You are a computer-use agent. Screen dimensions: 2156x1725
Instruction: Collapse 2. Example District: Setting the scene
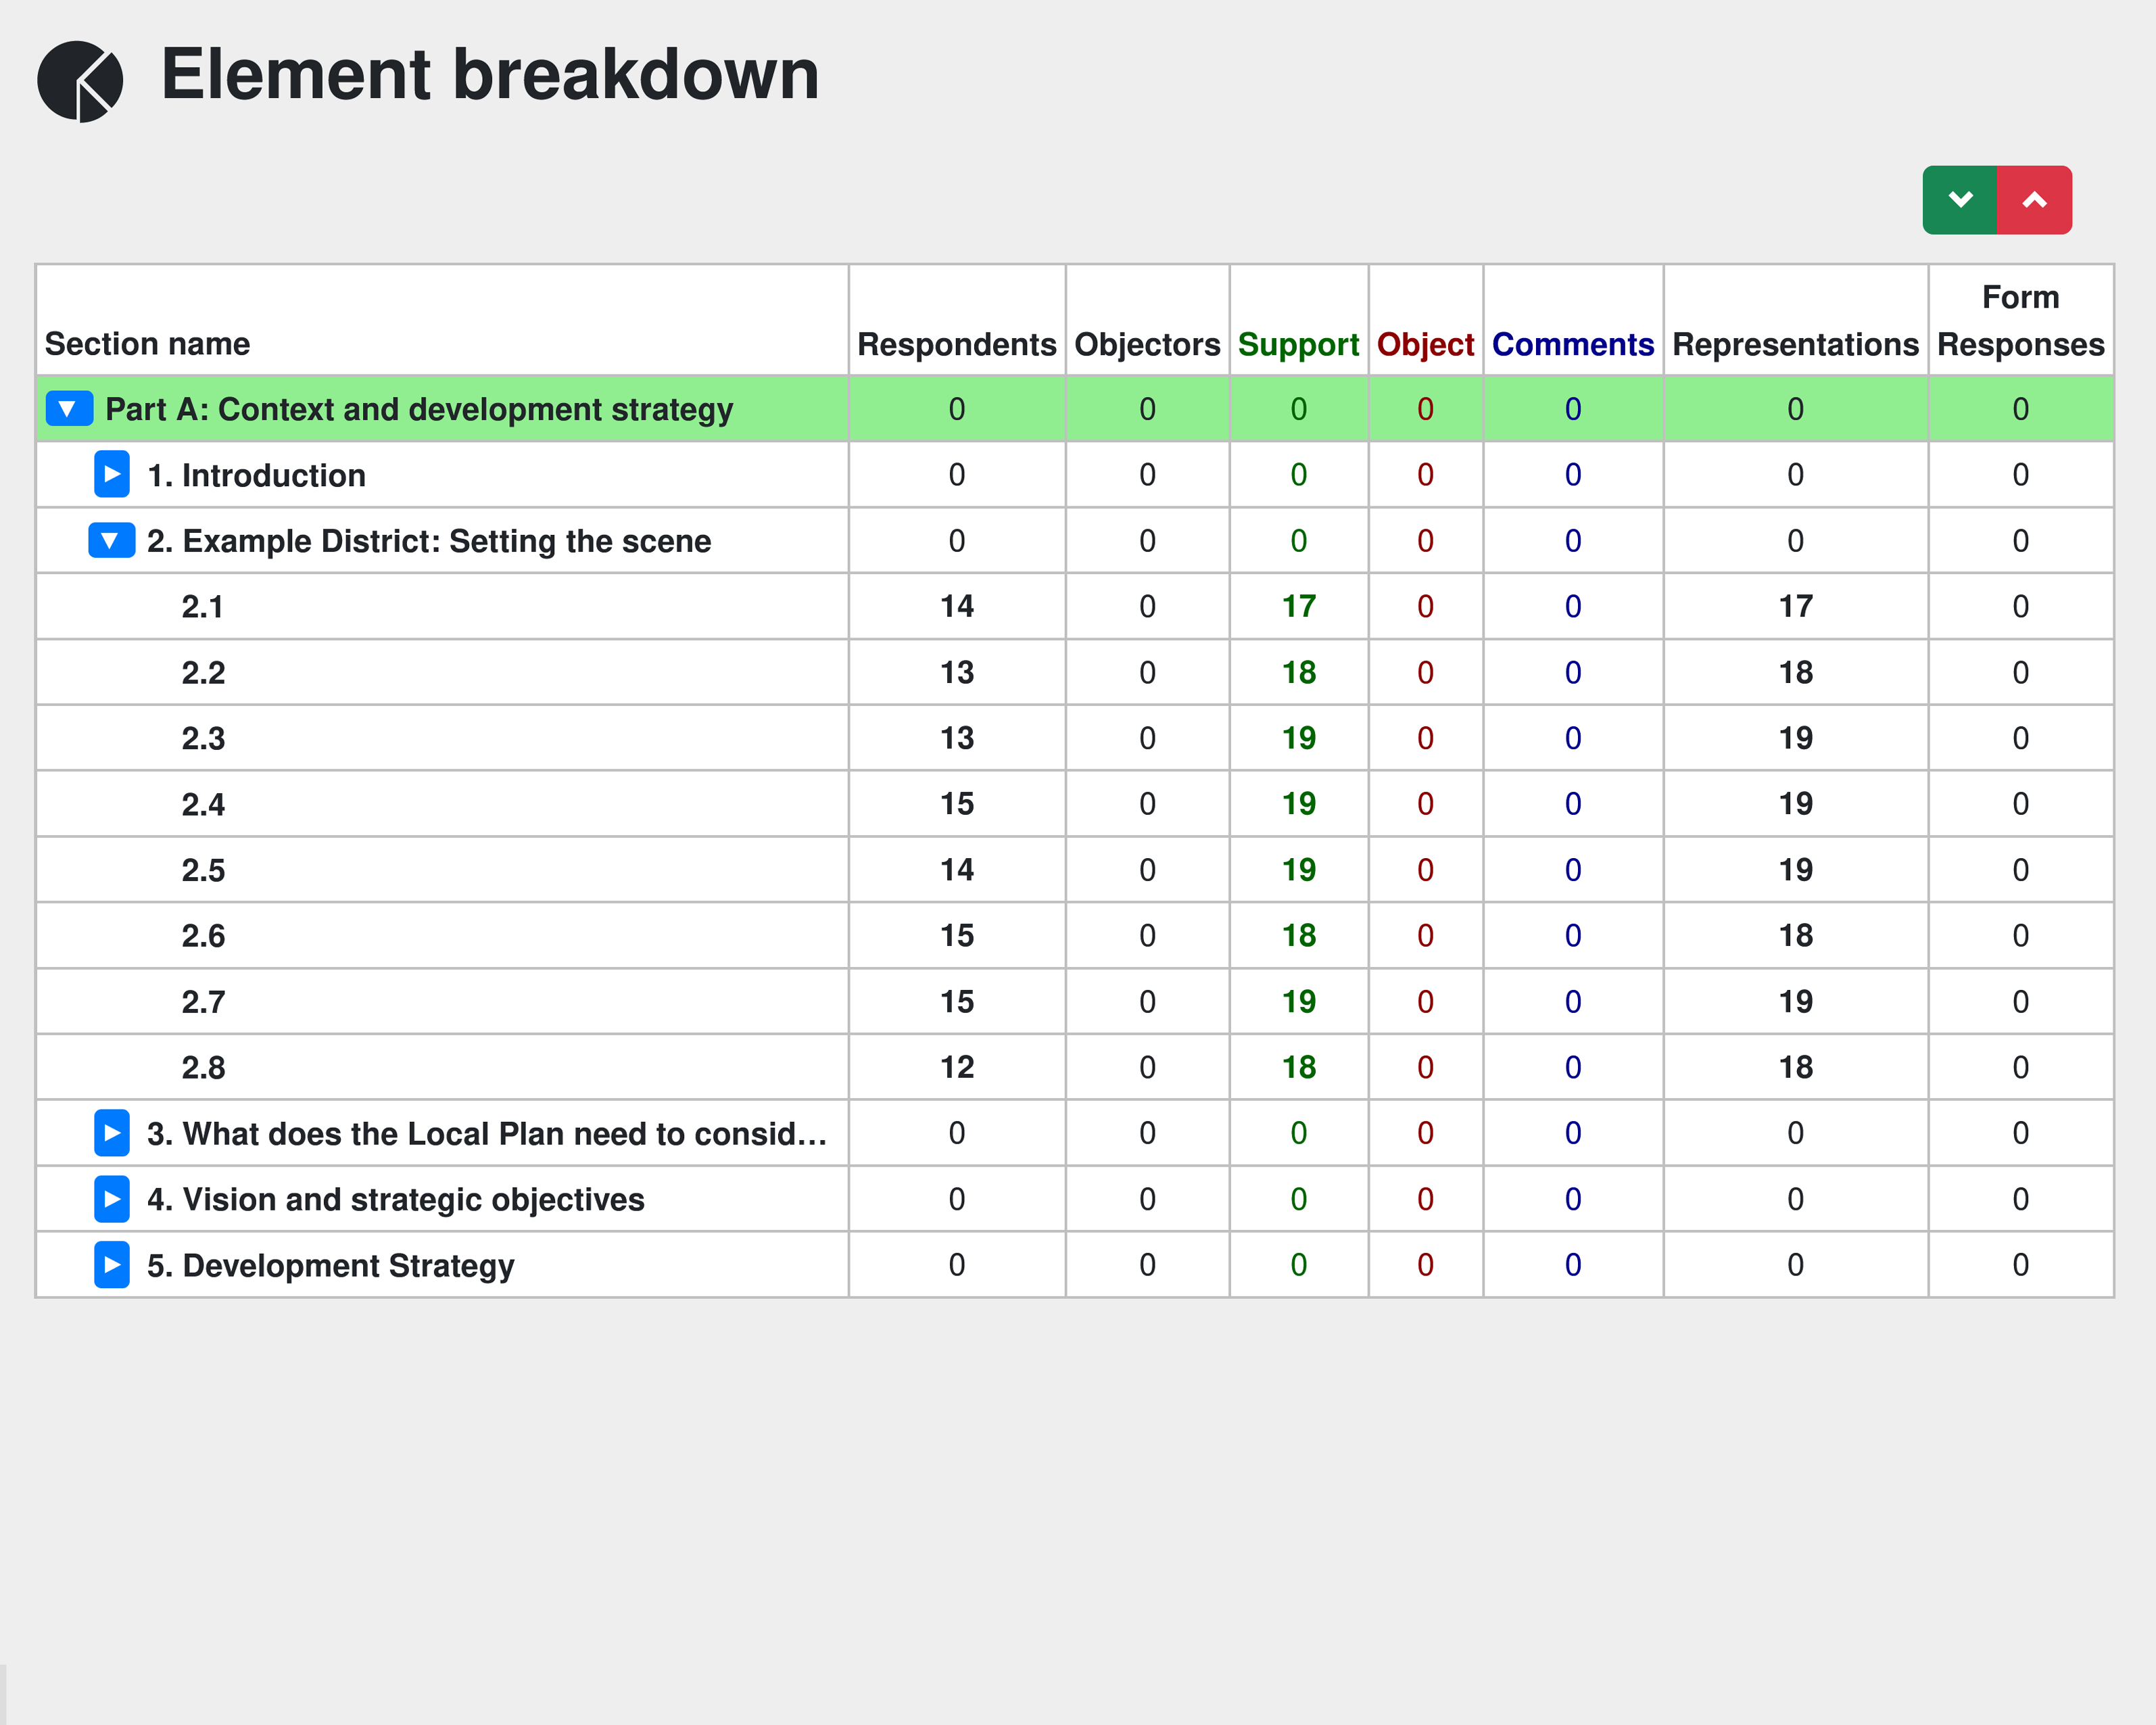pyautogui.click(x=111, y=540)
